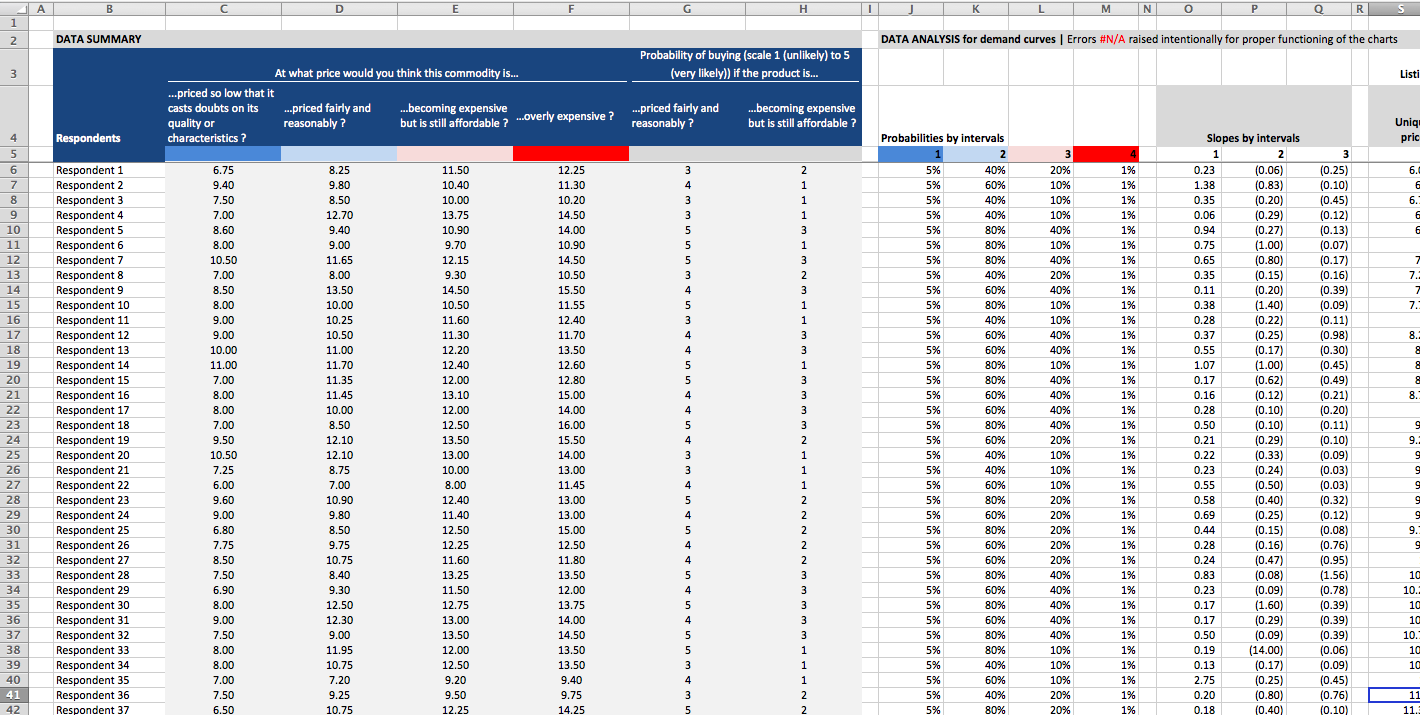The width and height of the screenshot is (1420, 715).
Task: Select row 1 header
Action: (13, 23)
